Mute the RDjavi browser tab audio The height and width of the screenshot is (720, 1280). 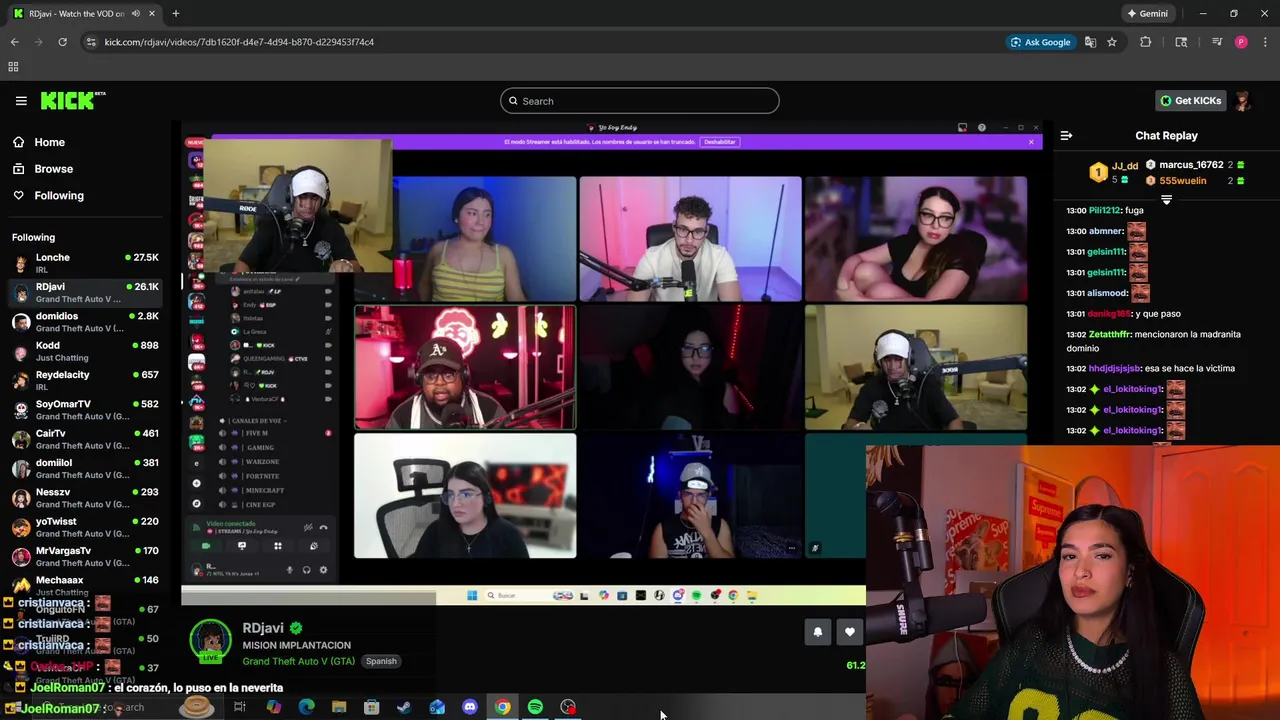coord(135,14)
